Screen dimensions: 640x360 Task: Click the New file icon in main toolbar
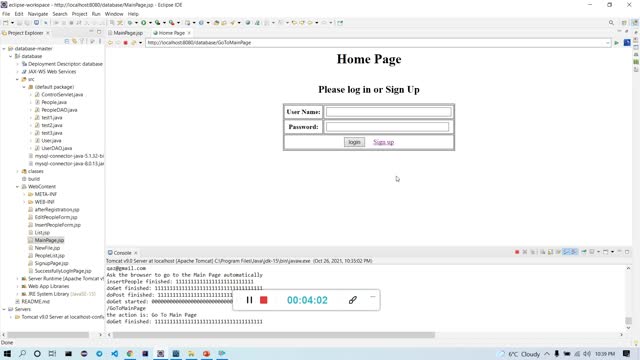pos(6,23)
